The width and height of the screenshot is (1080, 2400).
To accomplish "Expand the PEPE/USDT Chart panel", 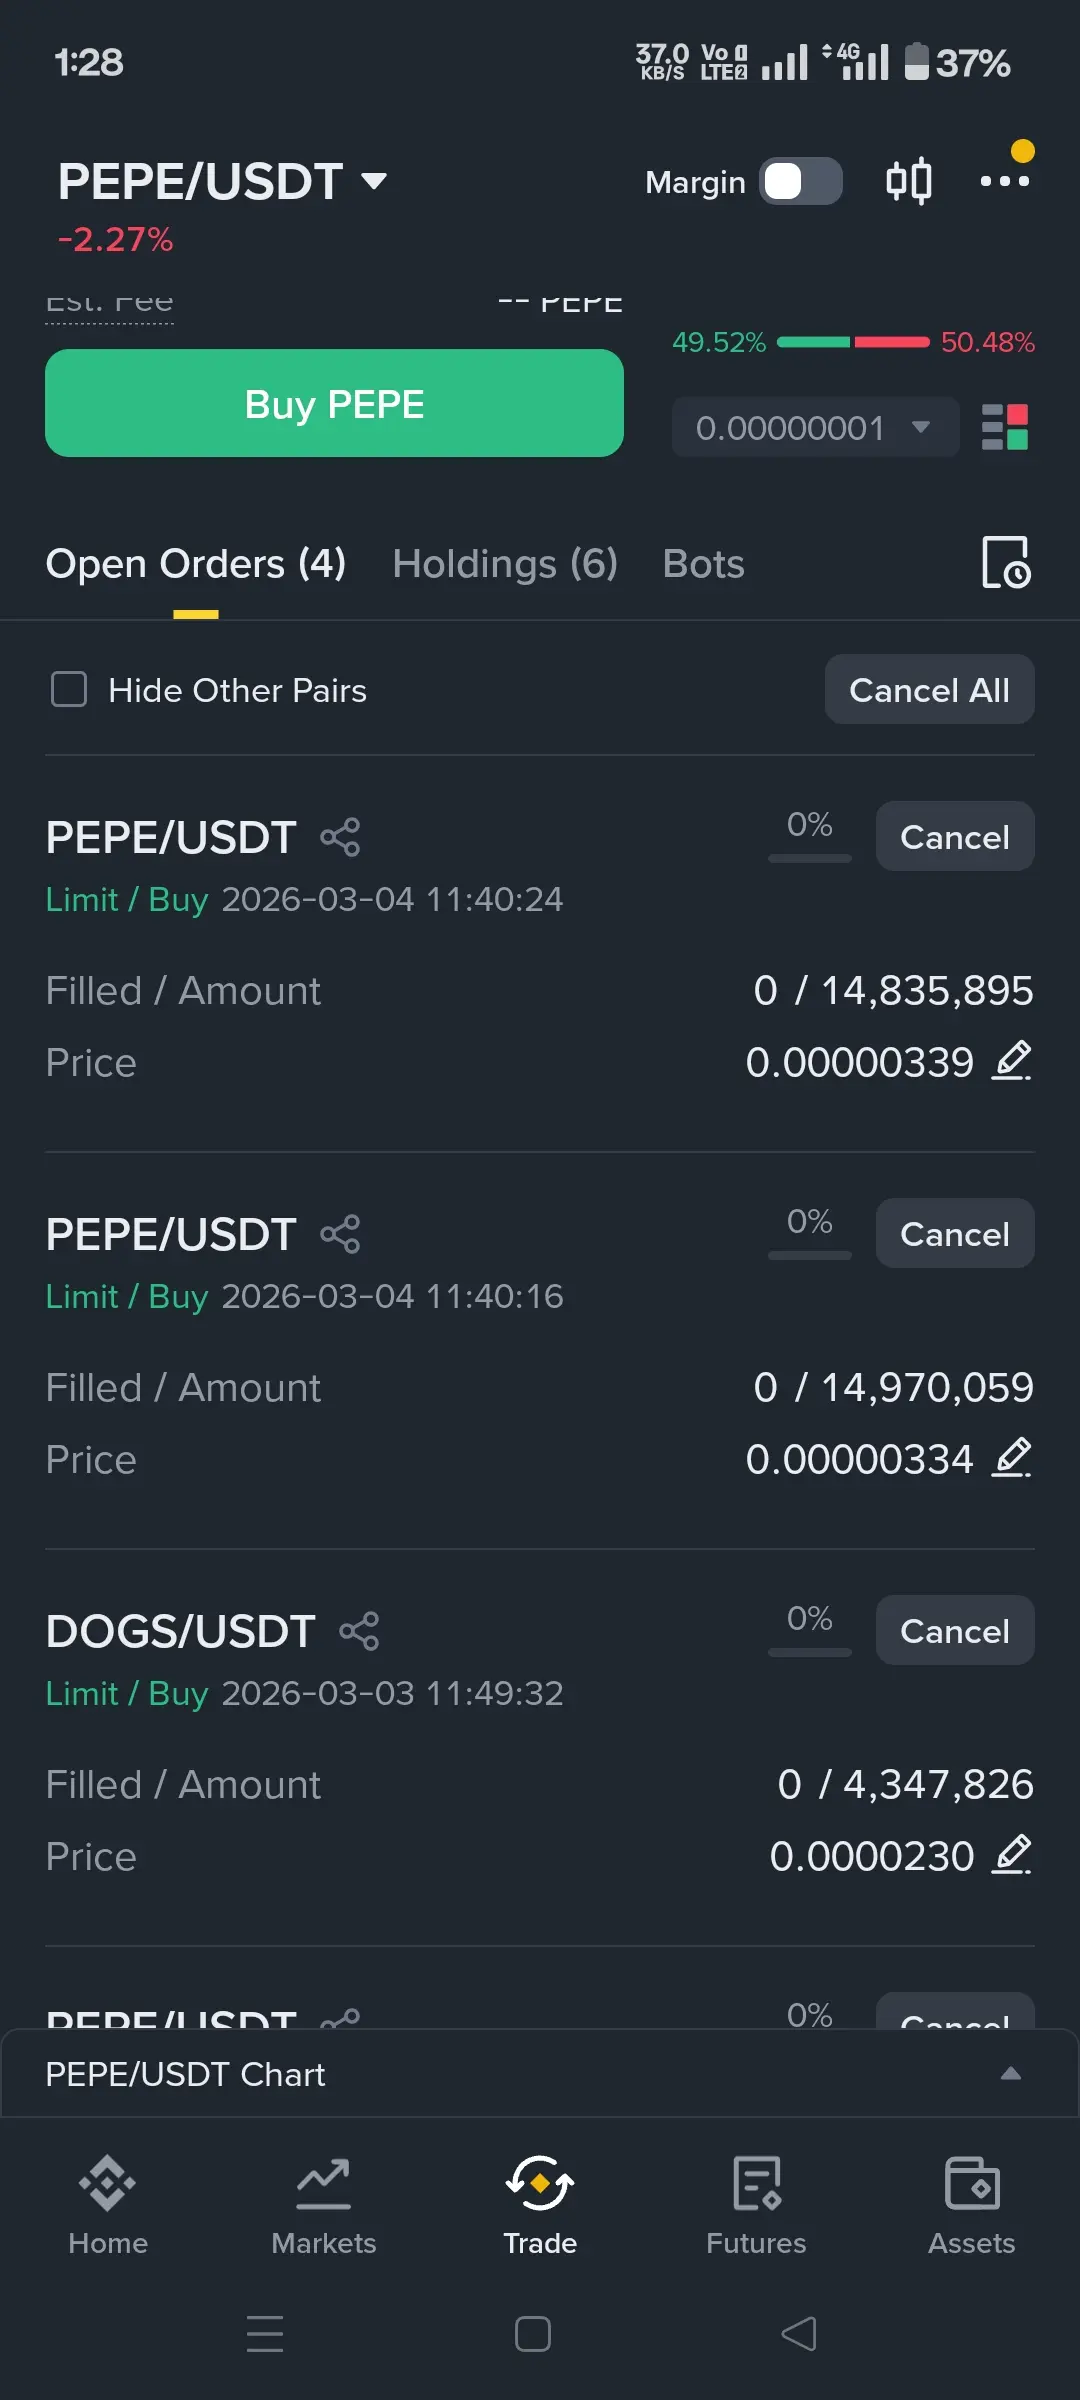I will tap(540, 2074).
